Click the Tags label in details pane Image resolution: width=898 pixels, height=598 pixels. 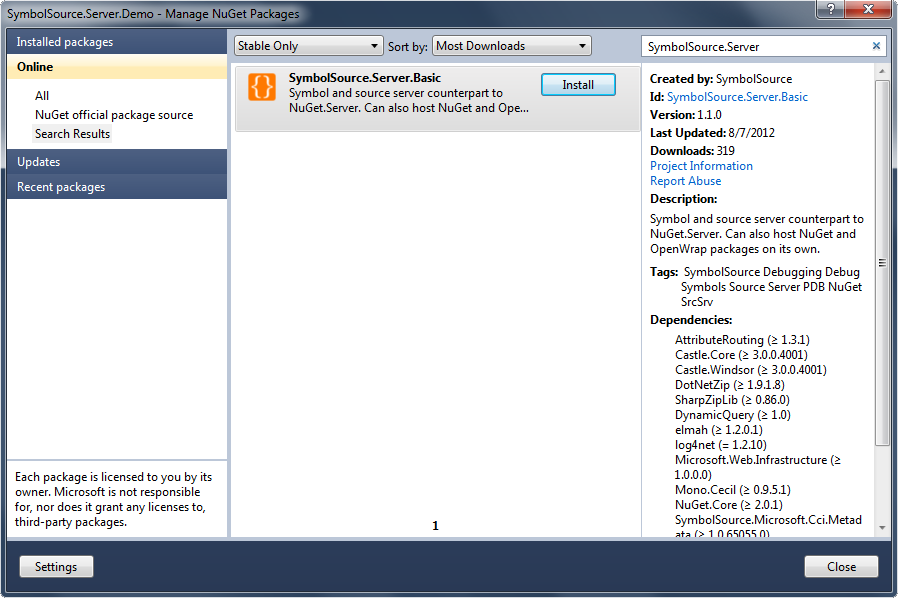point(664,272)
